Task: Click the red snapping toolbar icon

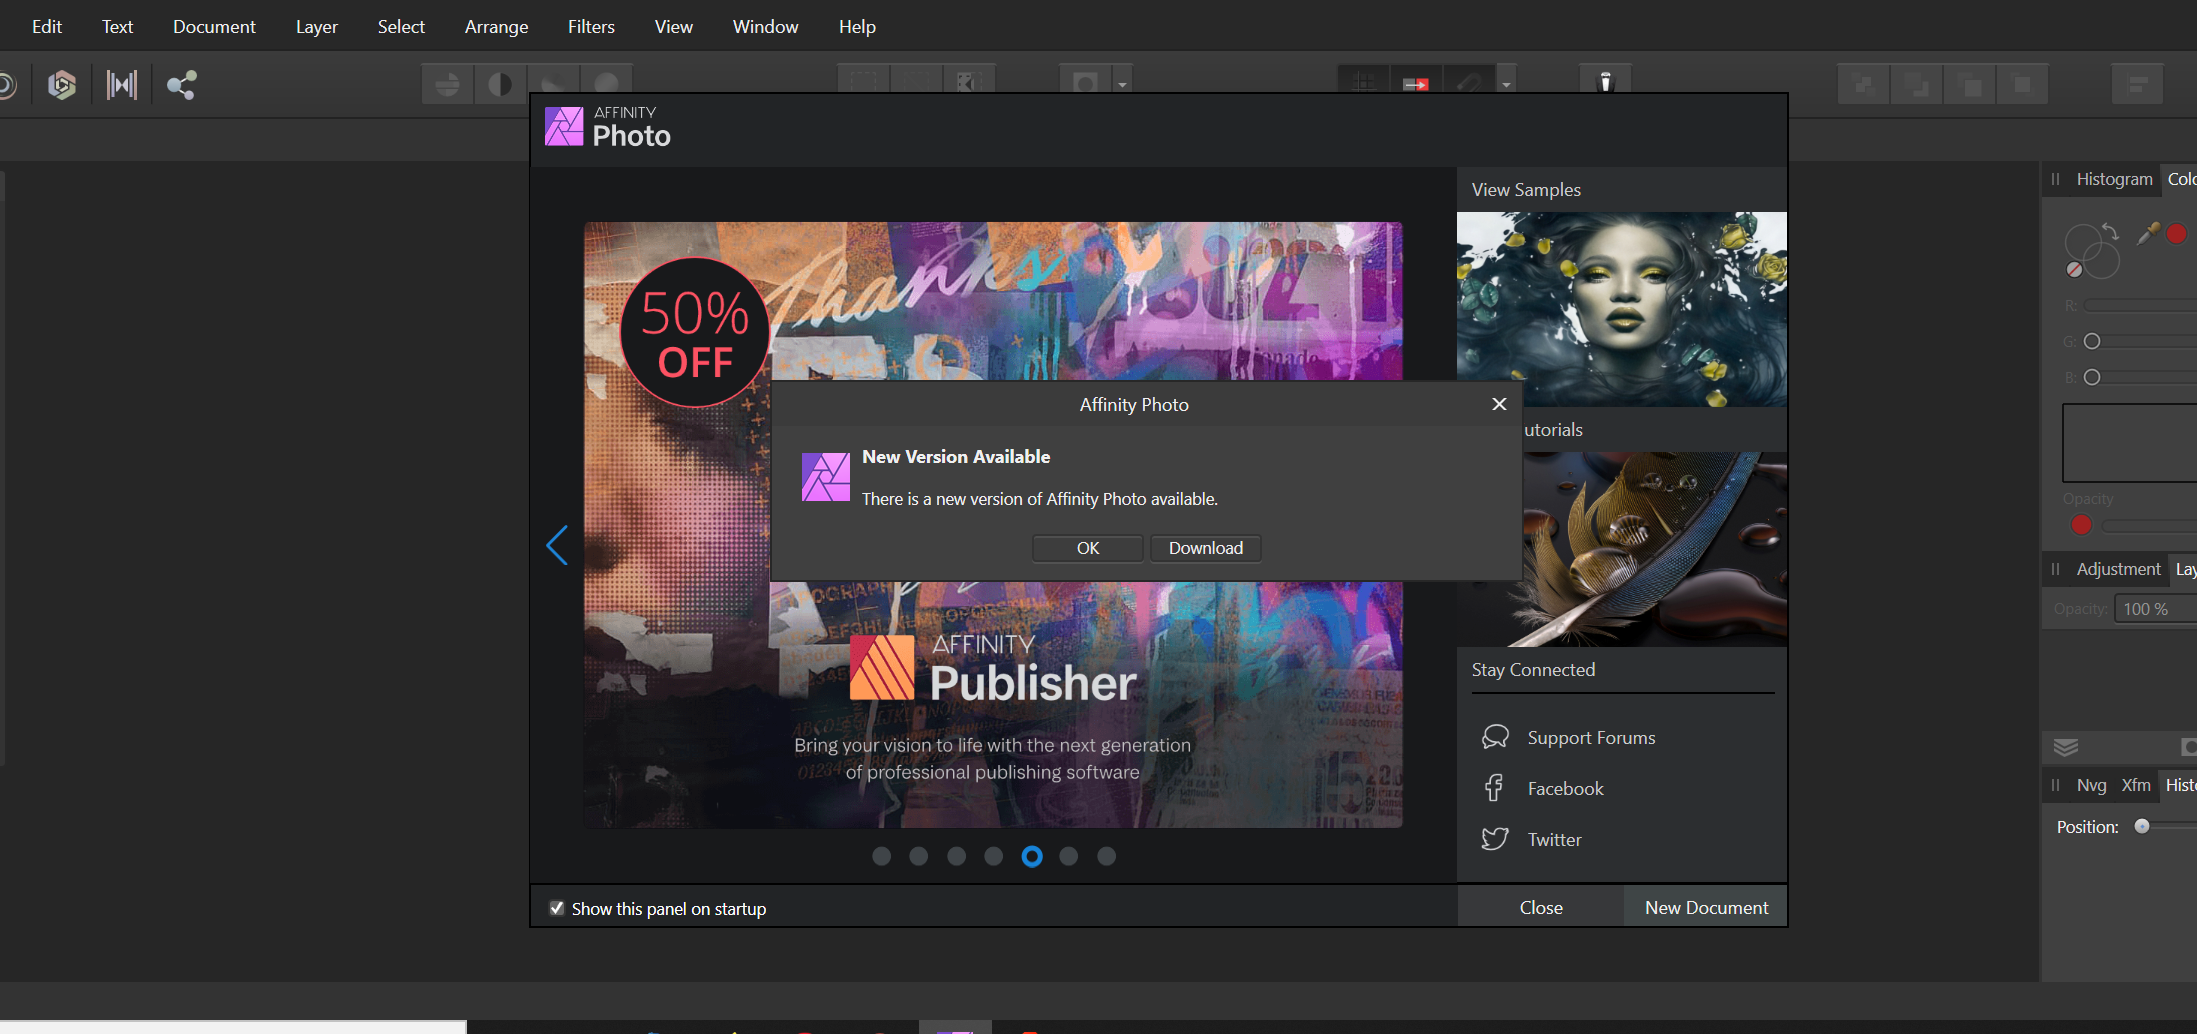Action: (x=1416, y=84)
